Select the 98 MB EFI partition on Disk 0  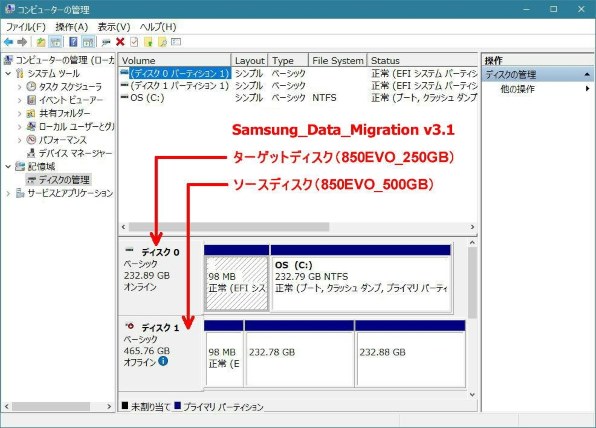tap(237, 283)
